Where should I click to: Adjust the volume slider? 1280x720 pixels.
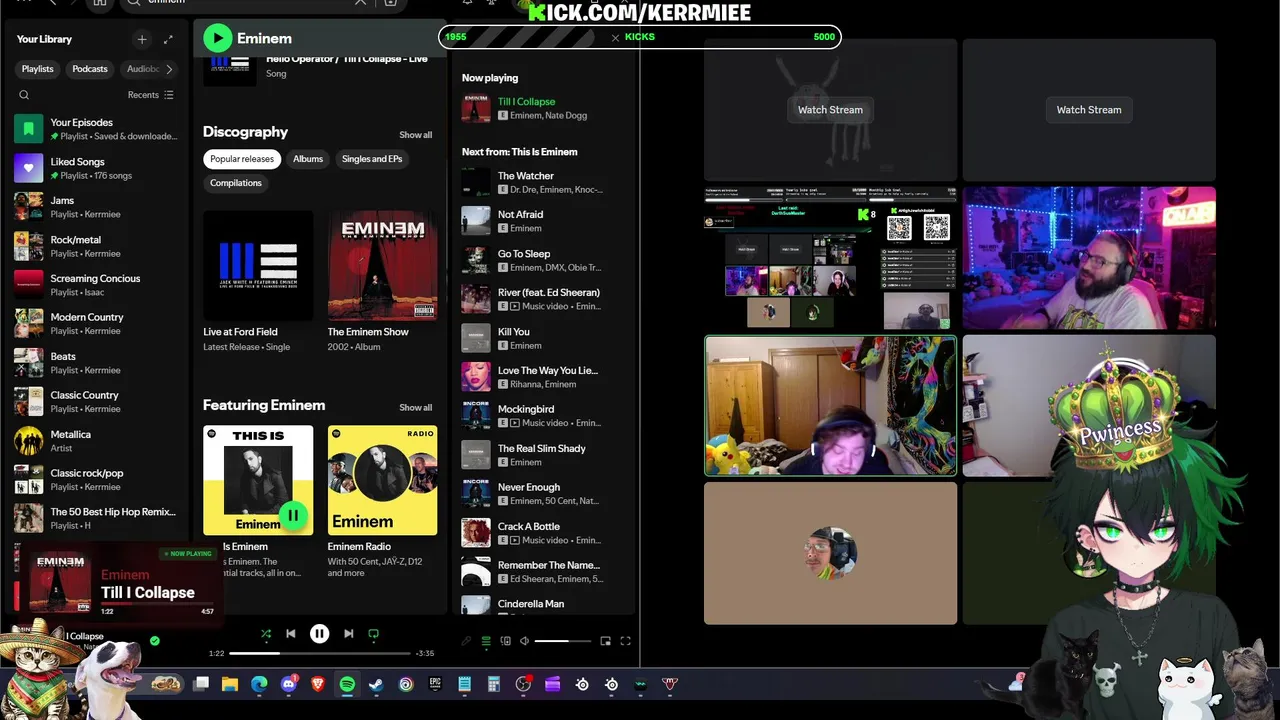[564, 641]
